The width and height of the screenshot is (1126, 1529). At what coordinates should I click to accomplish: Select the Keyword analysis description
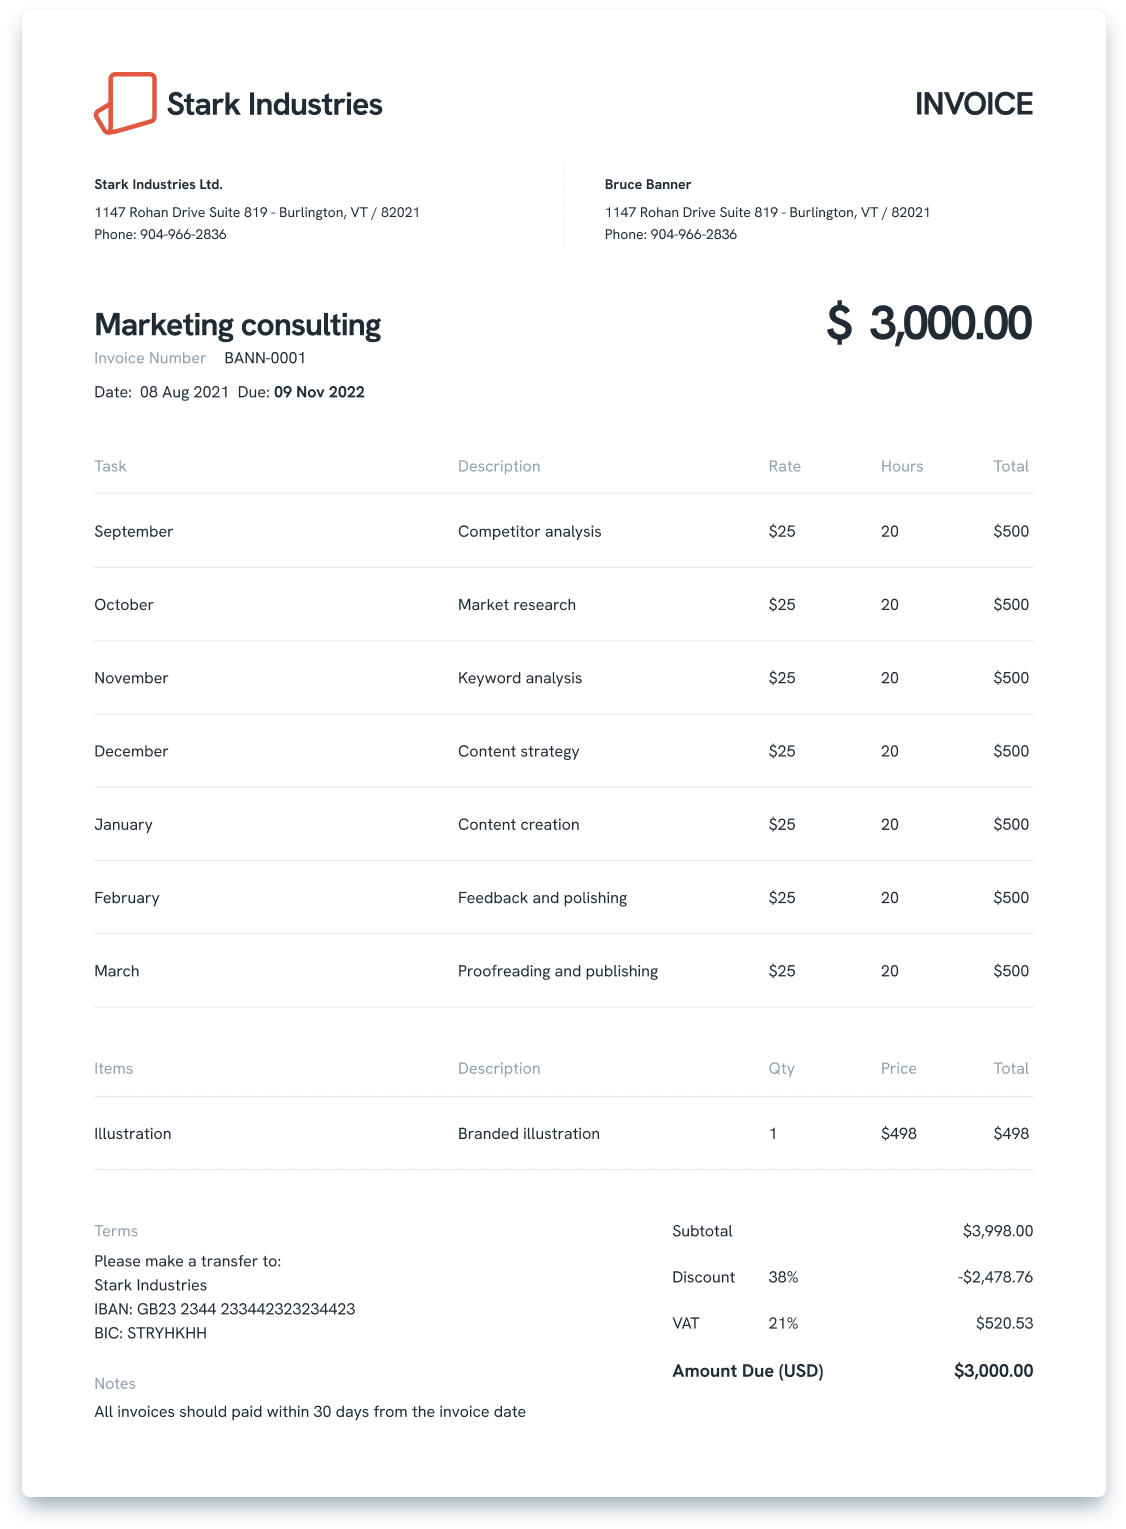519,678
